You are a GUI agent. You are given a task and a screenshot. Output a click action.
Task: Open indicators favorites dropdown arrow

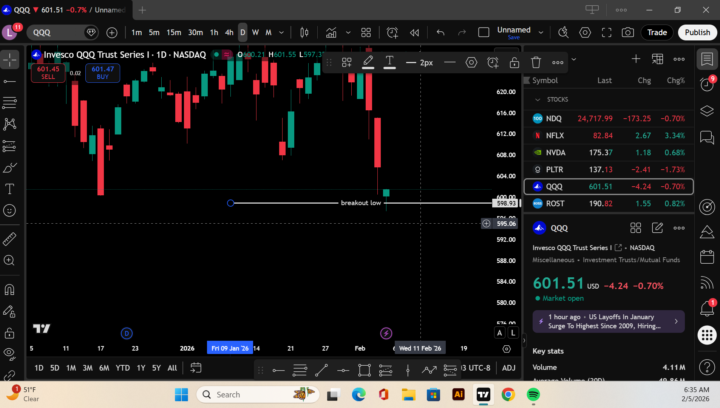[348, 33]
